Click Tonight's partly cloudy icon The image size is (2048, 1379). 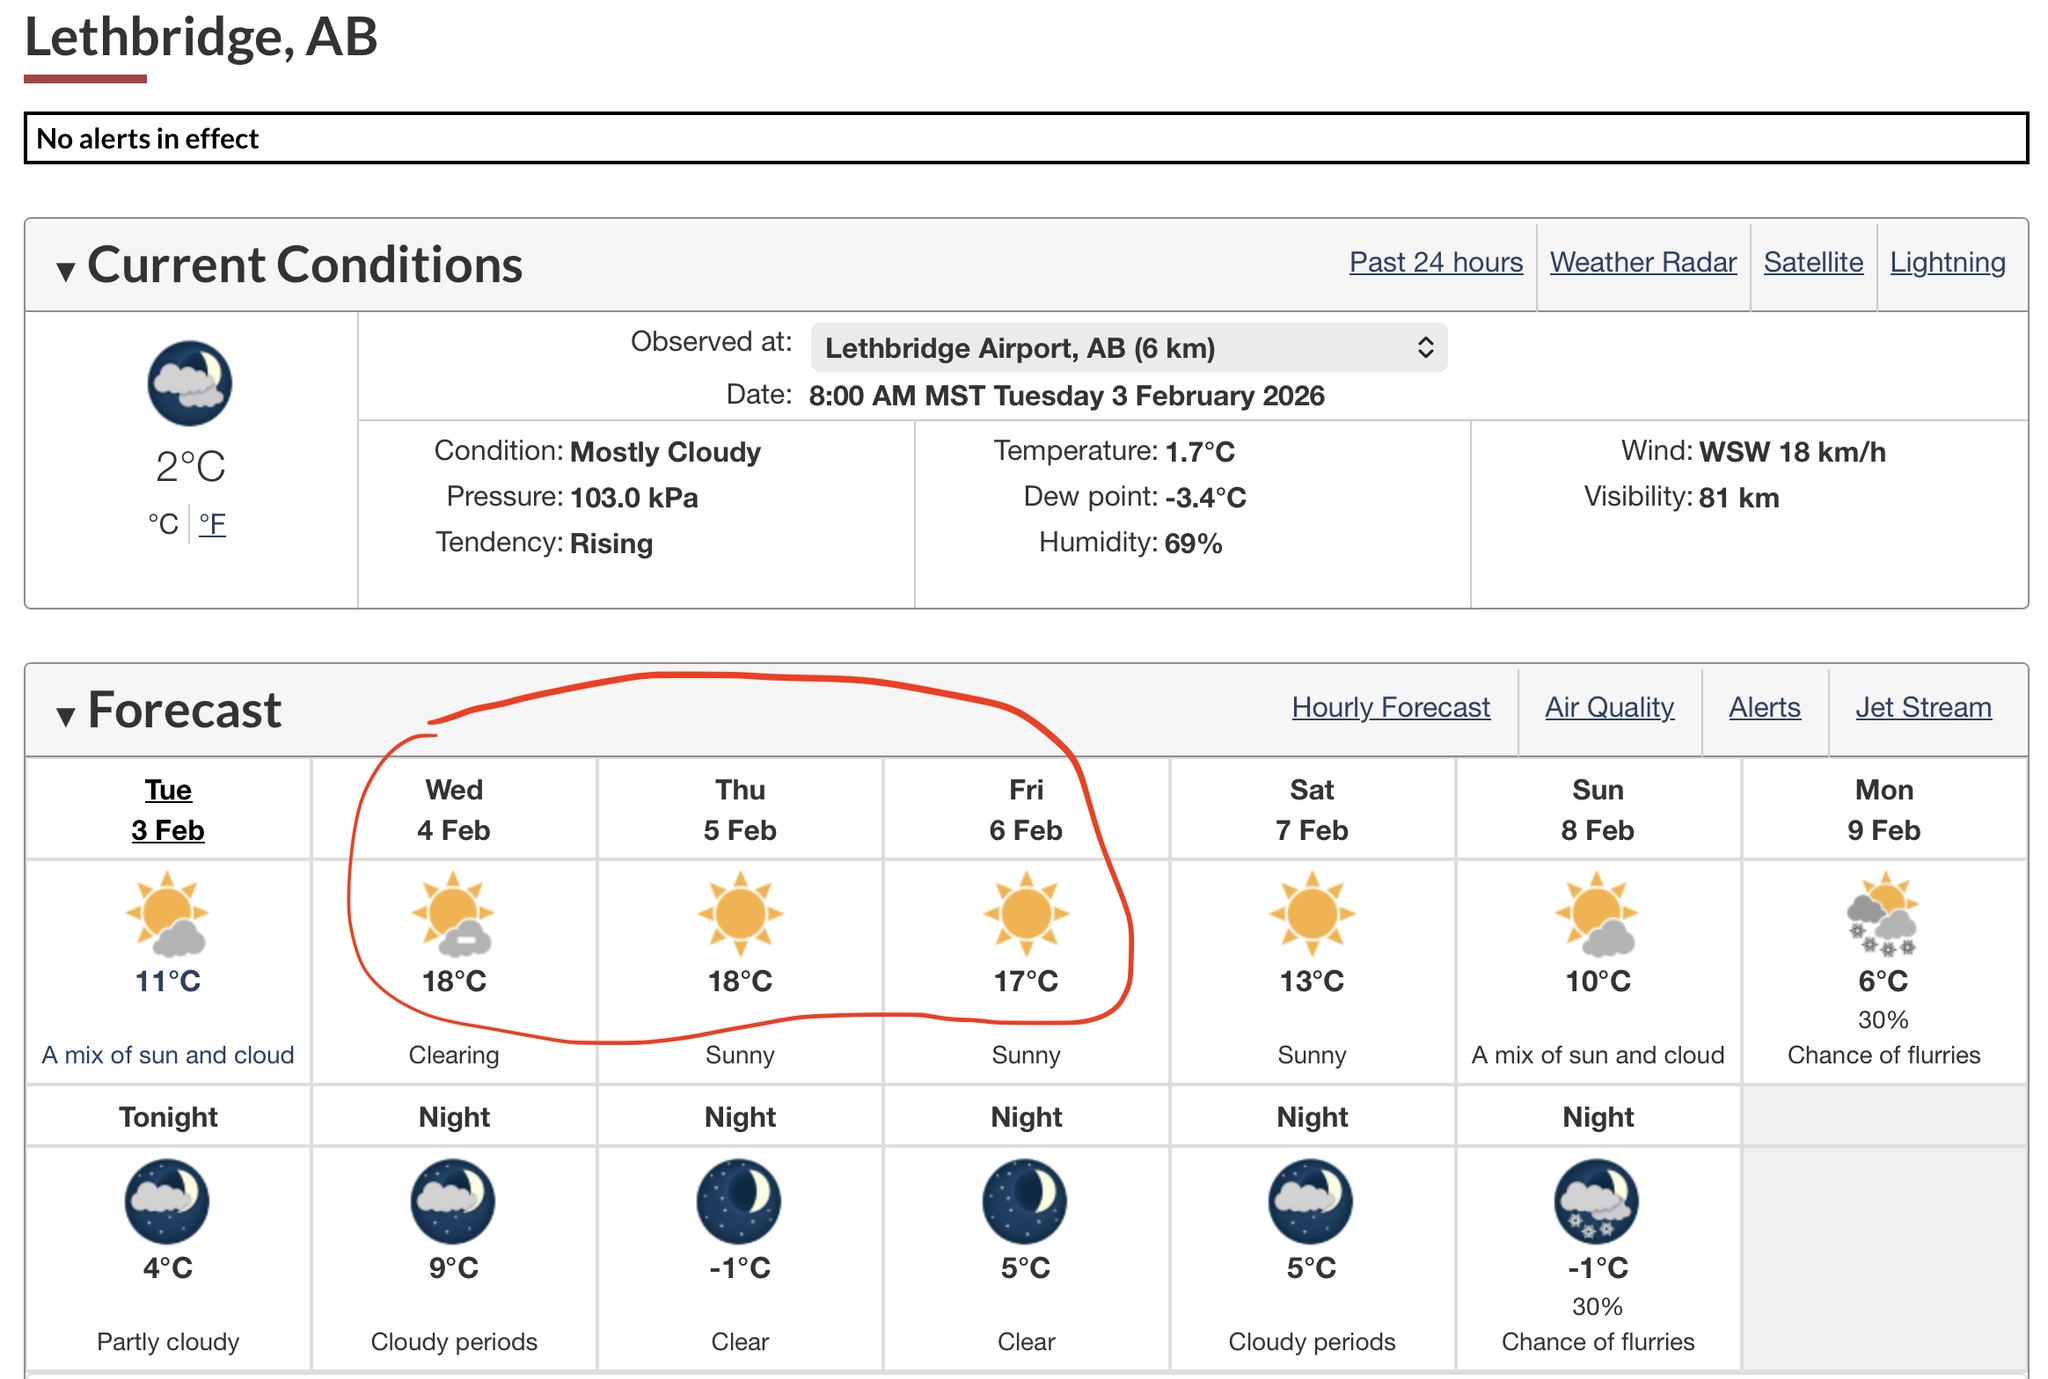click(x=167, y=1200)
